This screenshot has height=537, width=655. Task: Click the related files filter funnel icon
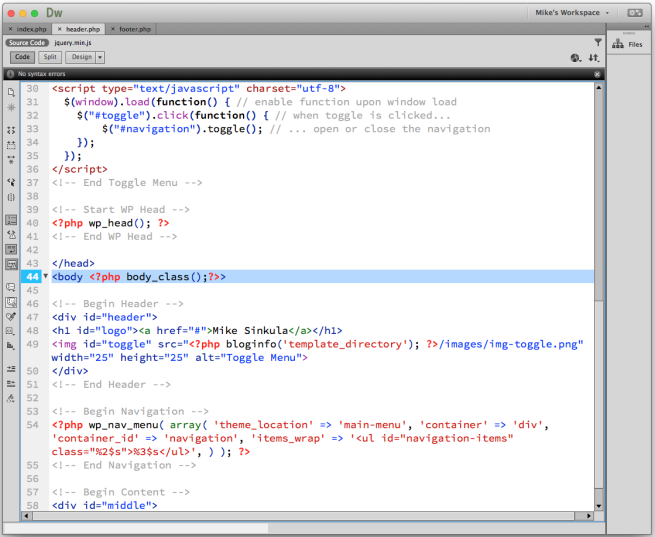point(598,42)
